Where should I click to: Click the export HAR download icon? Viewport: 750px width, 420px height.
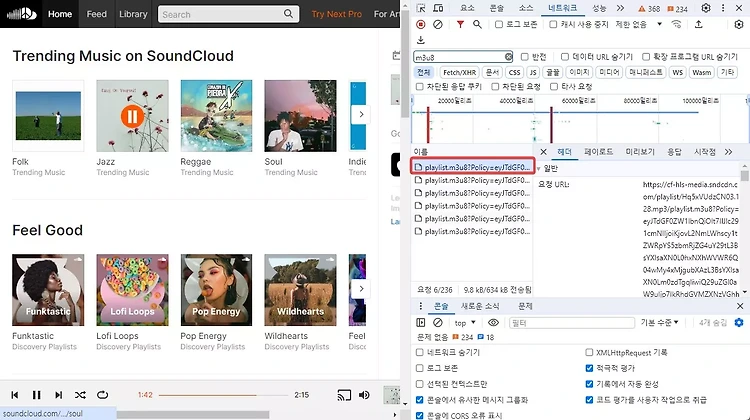coord(421,40)
